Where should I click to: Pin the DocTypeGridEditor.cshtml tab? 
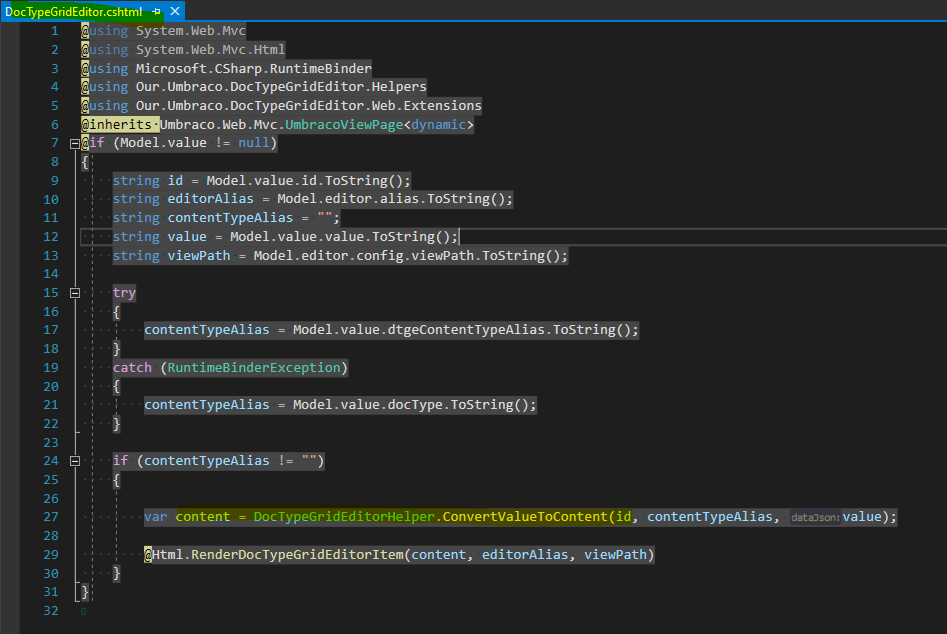[156, 11]
